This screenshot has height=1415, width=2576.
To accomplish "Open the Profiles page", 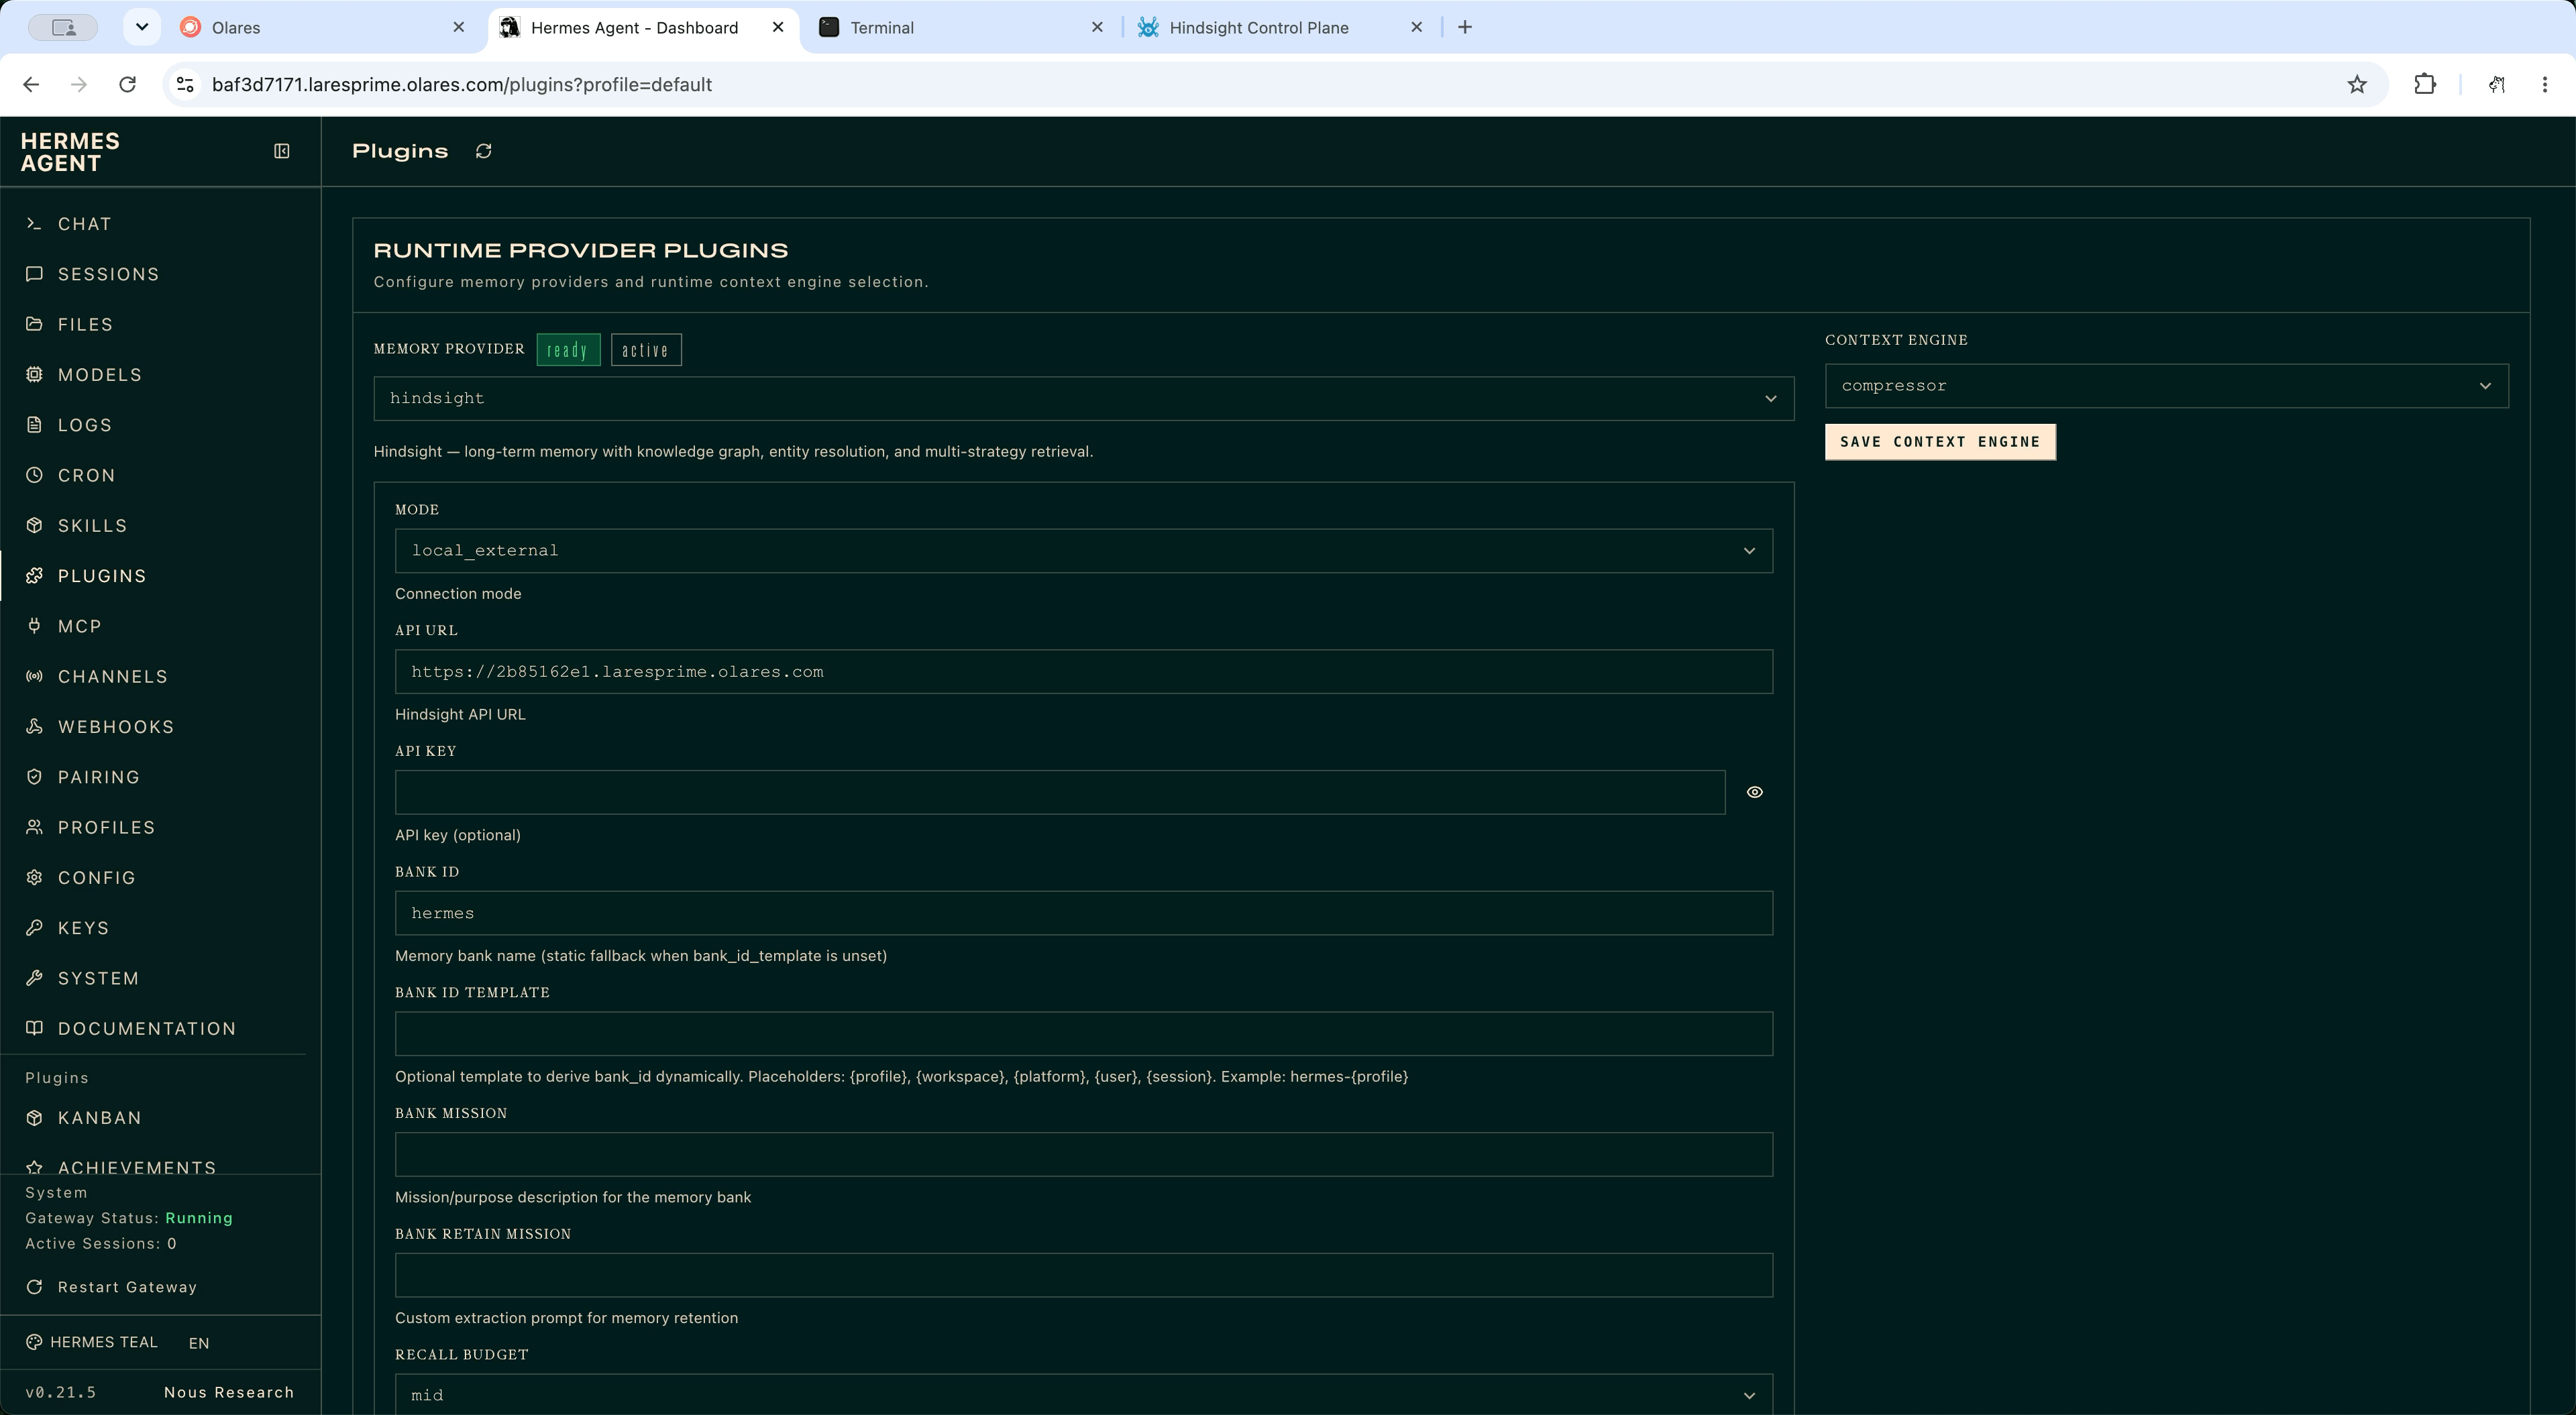I will point(160,828).
